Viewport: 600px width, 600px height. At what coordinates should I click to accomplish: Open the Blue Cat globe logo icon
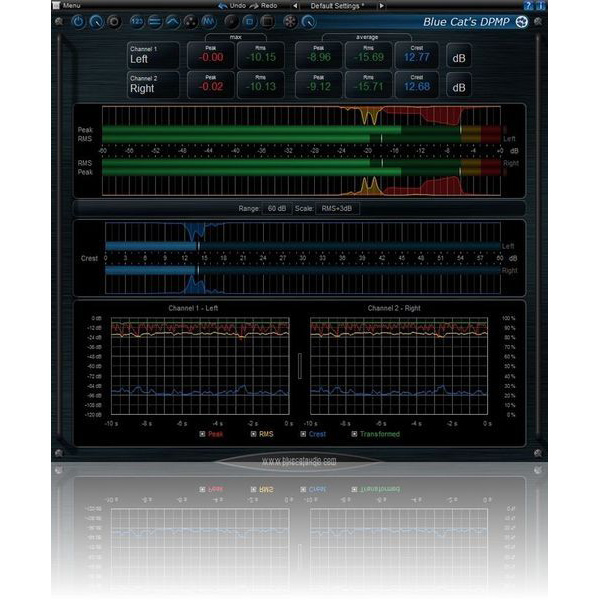click(522, 22)
